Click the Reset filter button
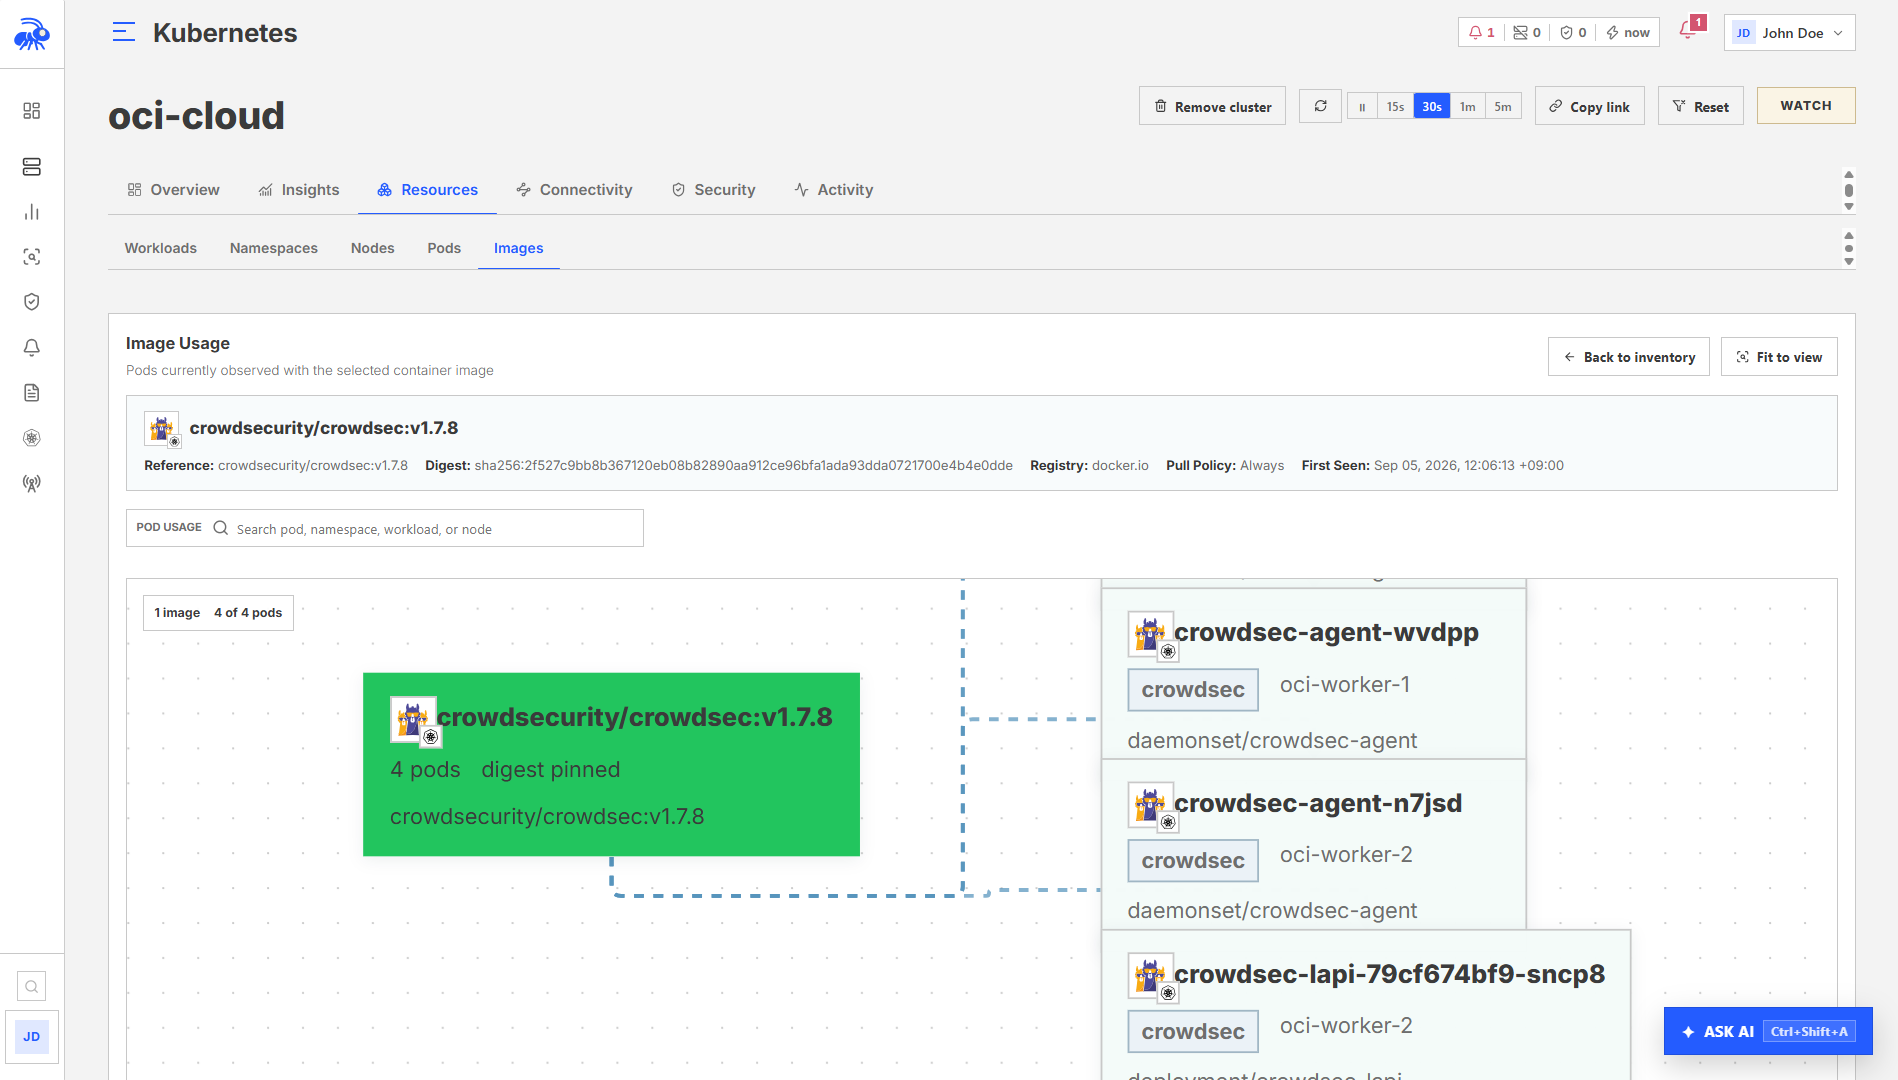Screen dimensions: 1898x1080 [x=1700, y=106]
